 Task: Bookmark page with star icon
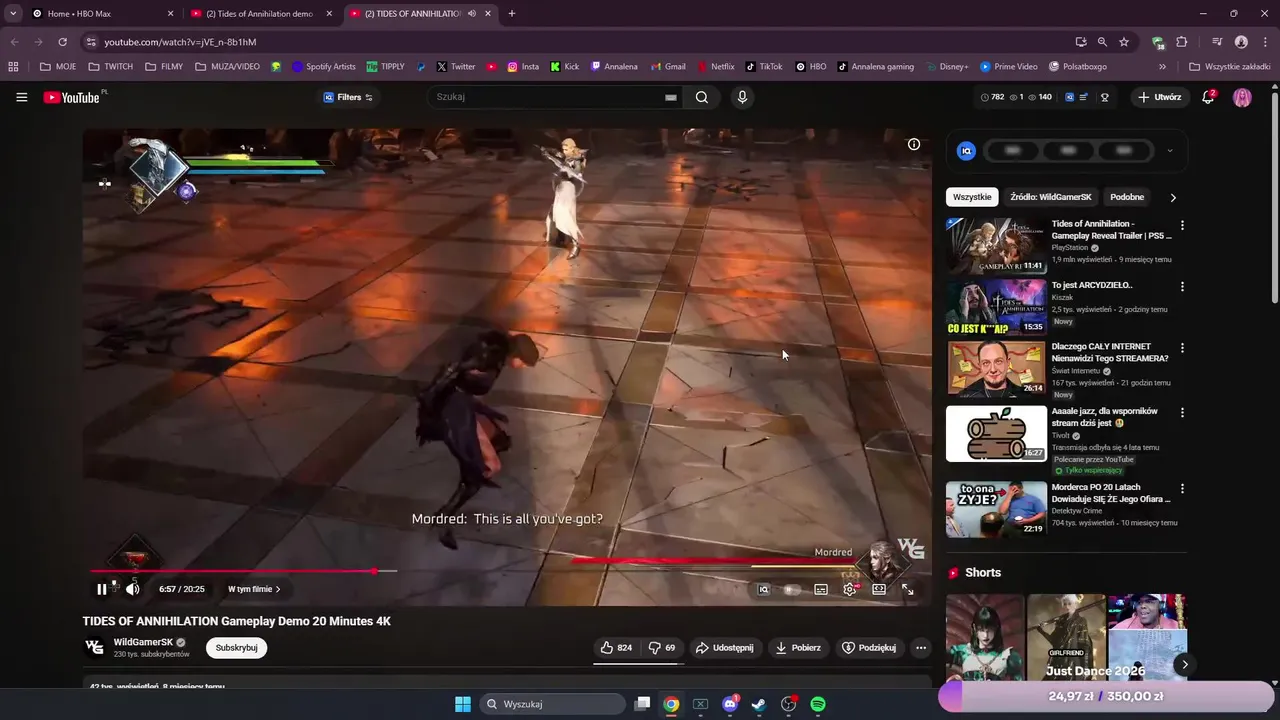(1124, 42)
